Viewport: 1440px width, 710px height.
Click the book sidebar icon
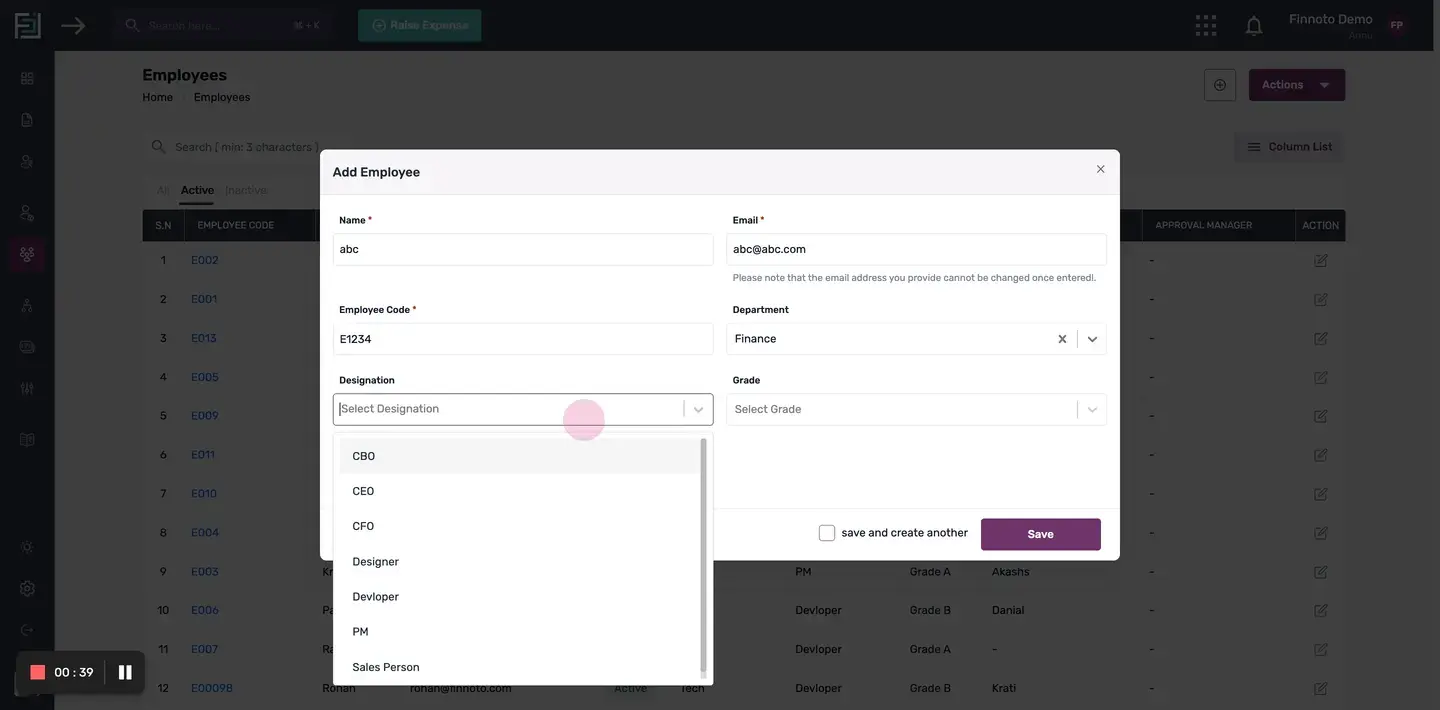[27, 440]
